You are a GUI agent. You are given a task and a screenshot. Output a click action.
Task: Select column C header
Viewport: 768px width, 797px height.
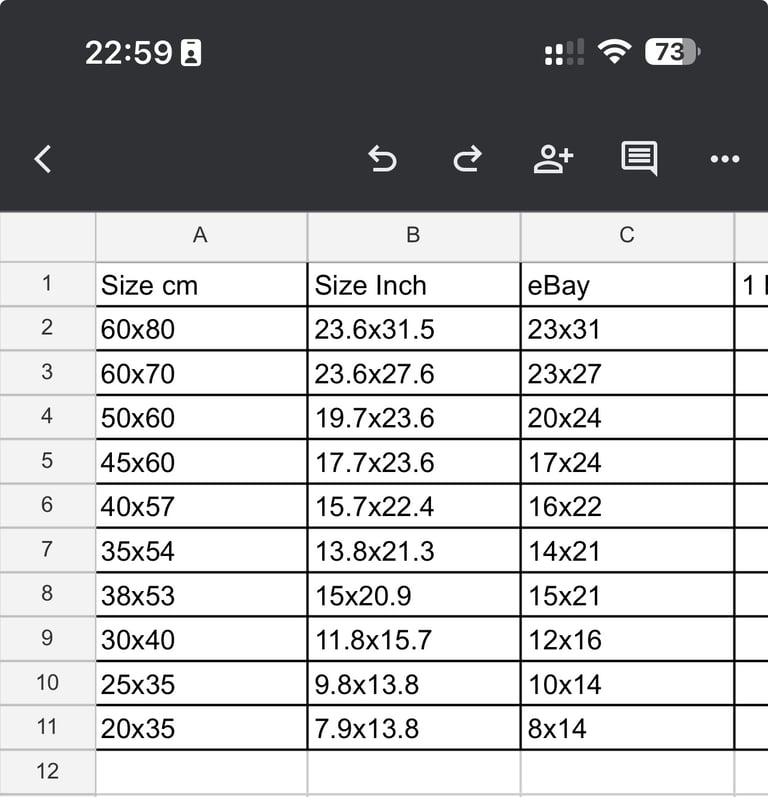627,236
